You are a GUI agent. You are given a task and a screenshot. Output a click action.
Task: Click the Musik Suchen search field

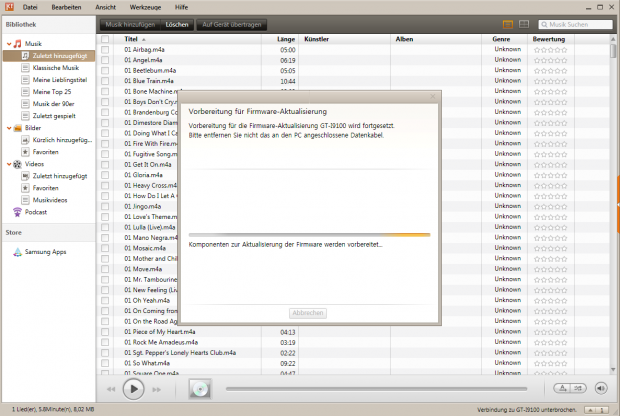575,23
